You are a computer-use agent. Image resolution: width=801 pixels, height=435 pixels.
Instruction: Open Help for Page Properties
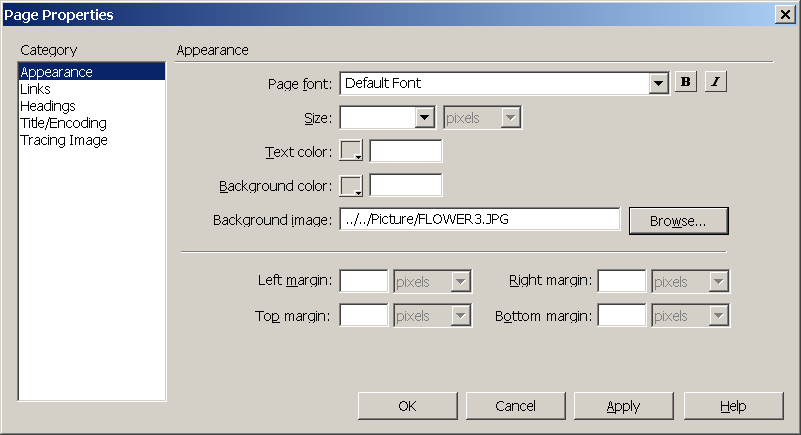[x=734, y=406]
